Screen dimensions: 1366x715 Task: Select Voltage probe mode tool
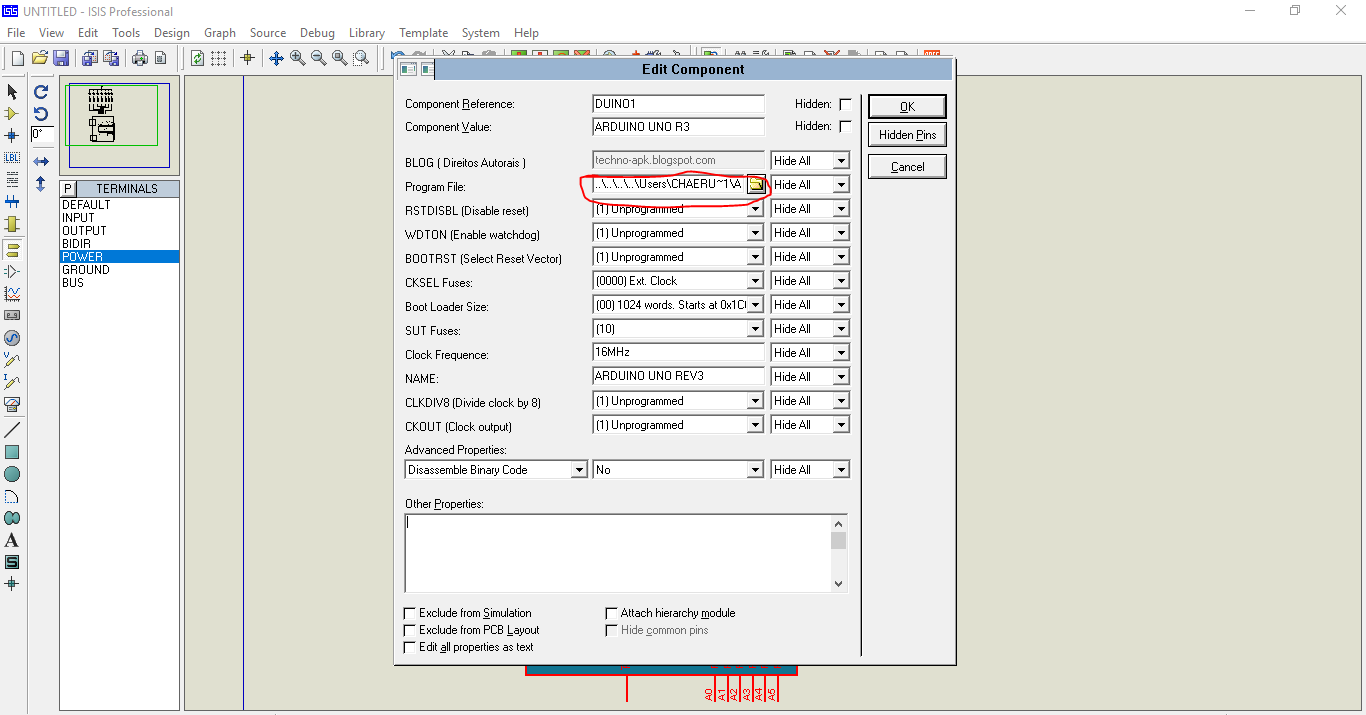tap(12, 360)
